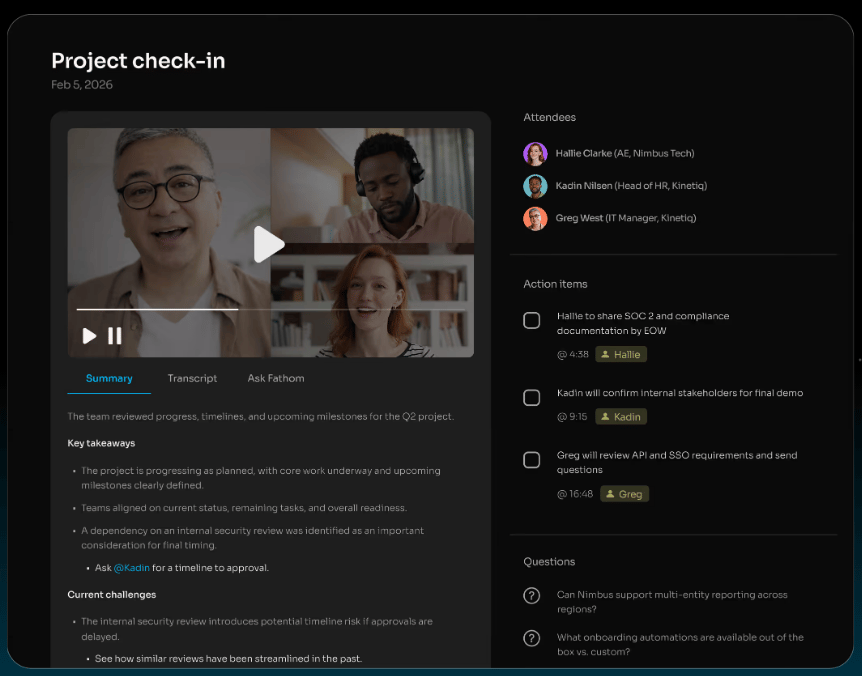The image size is (862, 676).
Task: Click the Greg assignee tag
Action: 625,494
